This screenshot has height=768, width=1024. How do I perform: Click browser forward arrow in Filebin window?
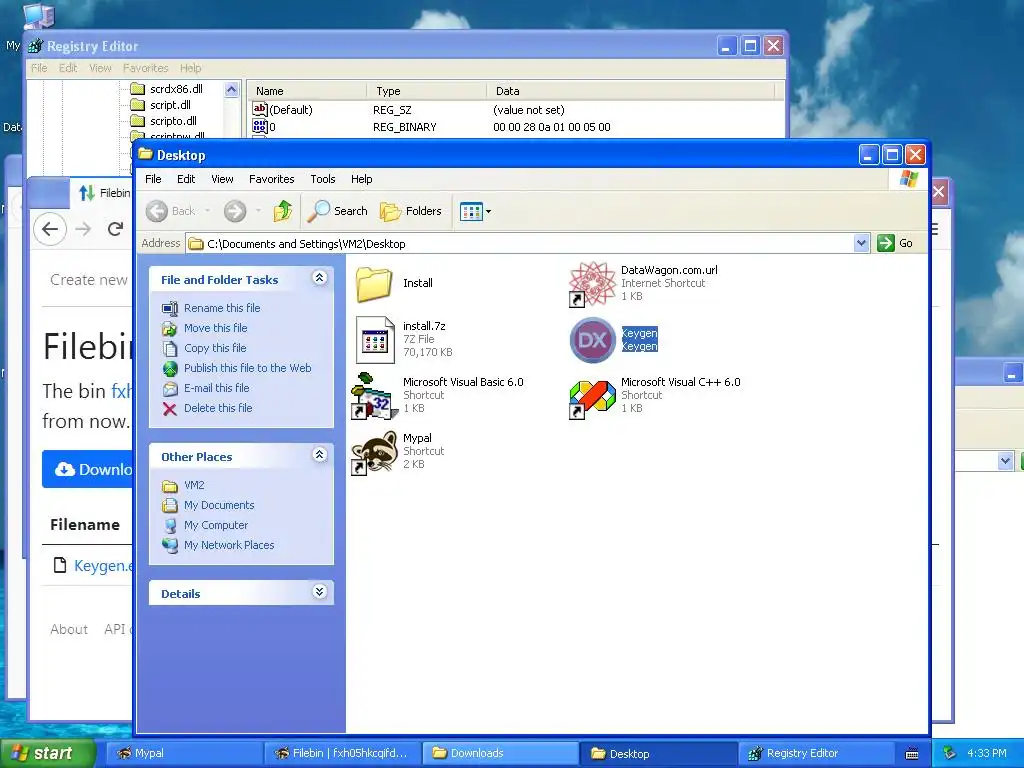83,229
